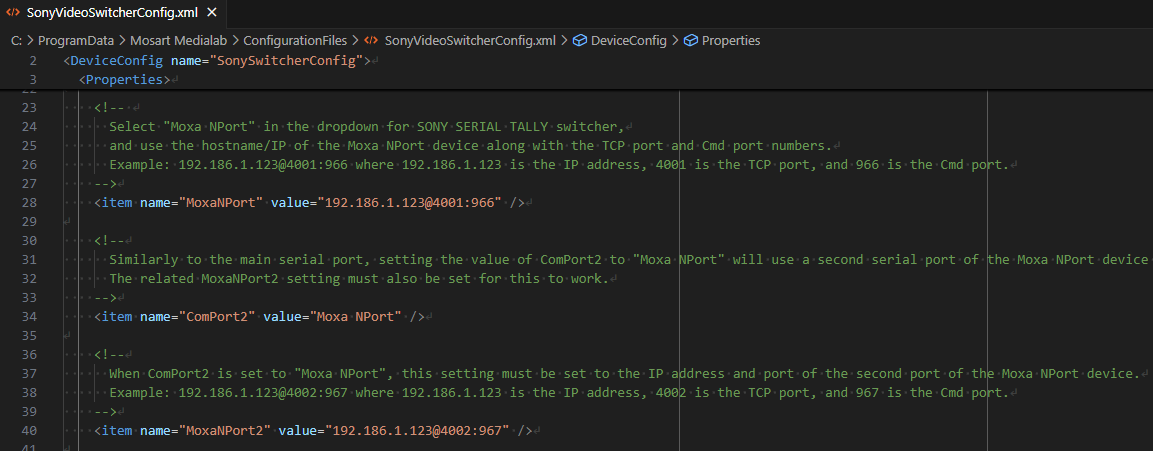This screenshot has width=1153, height=451.
Task: Select the SonyVideoSwitcherConfig.xml editor tab
Action: pyautogui.click(x=110, y=13)
